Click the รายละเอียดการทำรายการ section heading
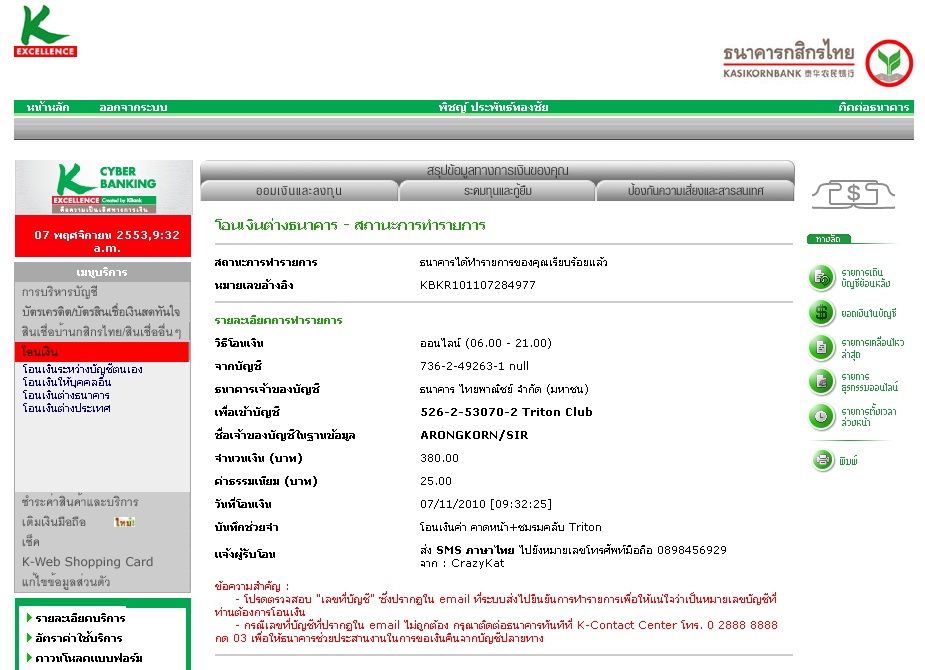 click(x=278, y=320)
